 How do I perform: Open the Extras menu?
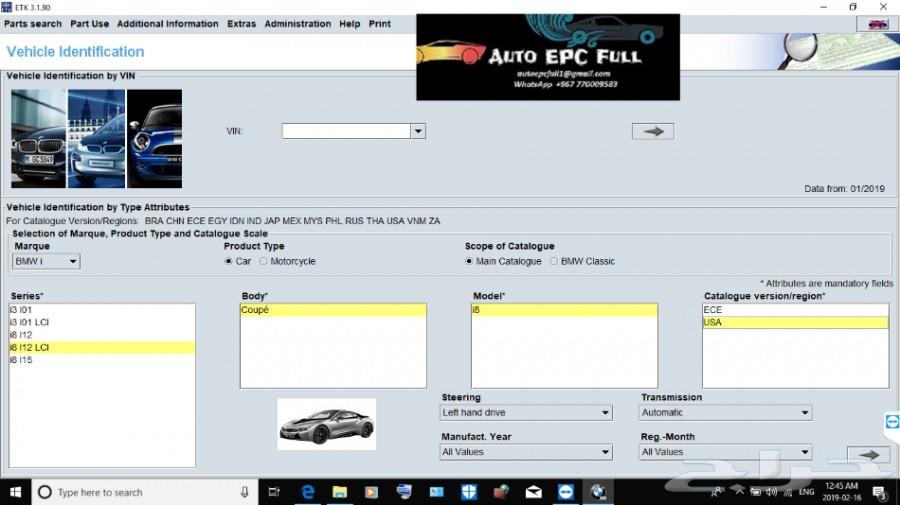click(x=242, y=24)
